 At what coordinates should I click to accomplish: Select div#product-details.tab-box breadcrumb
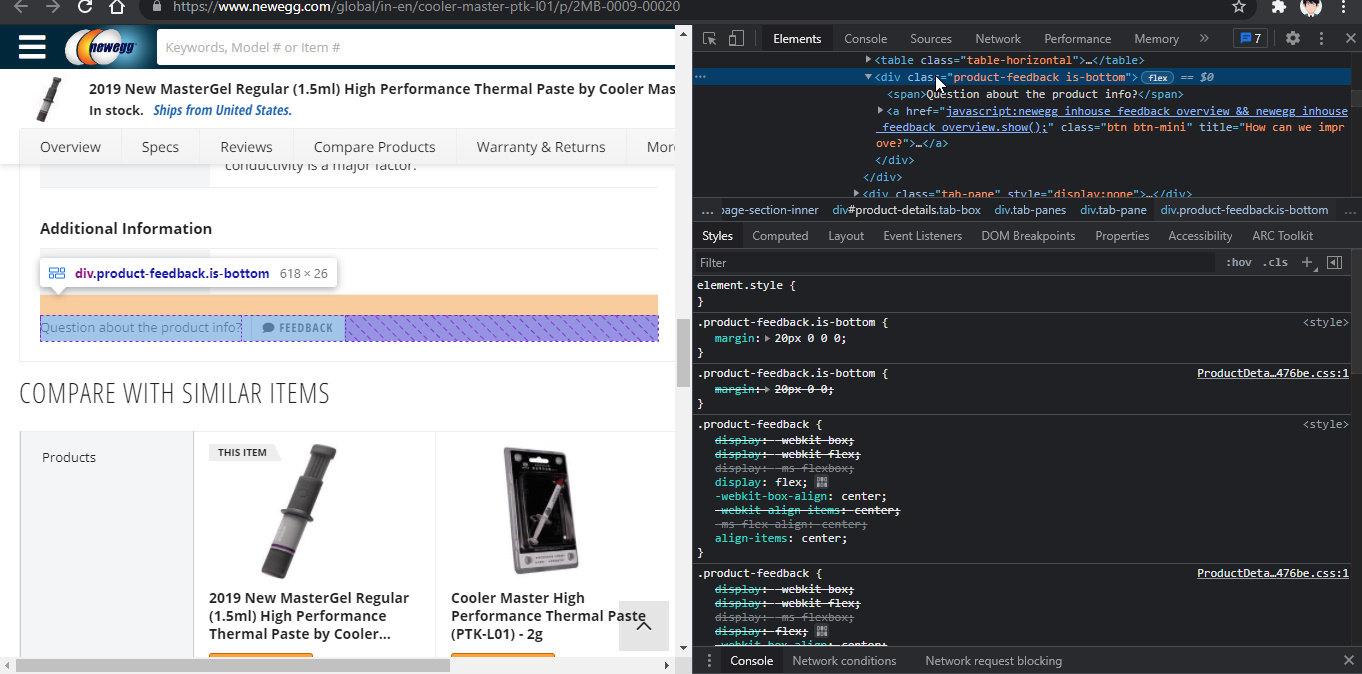point(906,210)
